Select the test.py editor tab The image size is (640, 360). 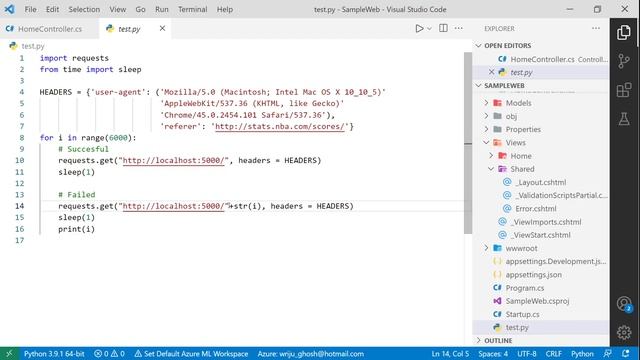point(129,29)
